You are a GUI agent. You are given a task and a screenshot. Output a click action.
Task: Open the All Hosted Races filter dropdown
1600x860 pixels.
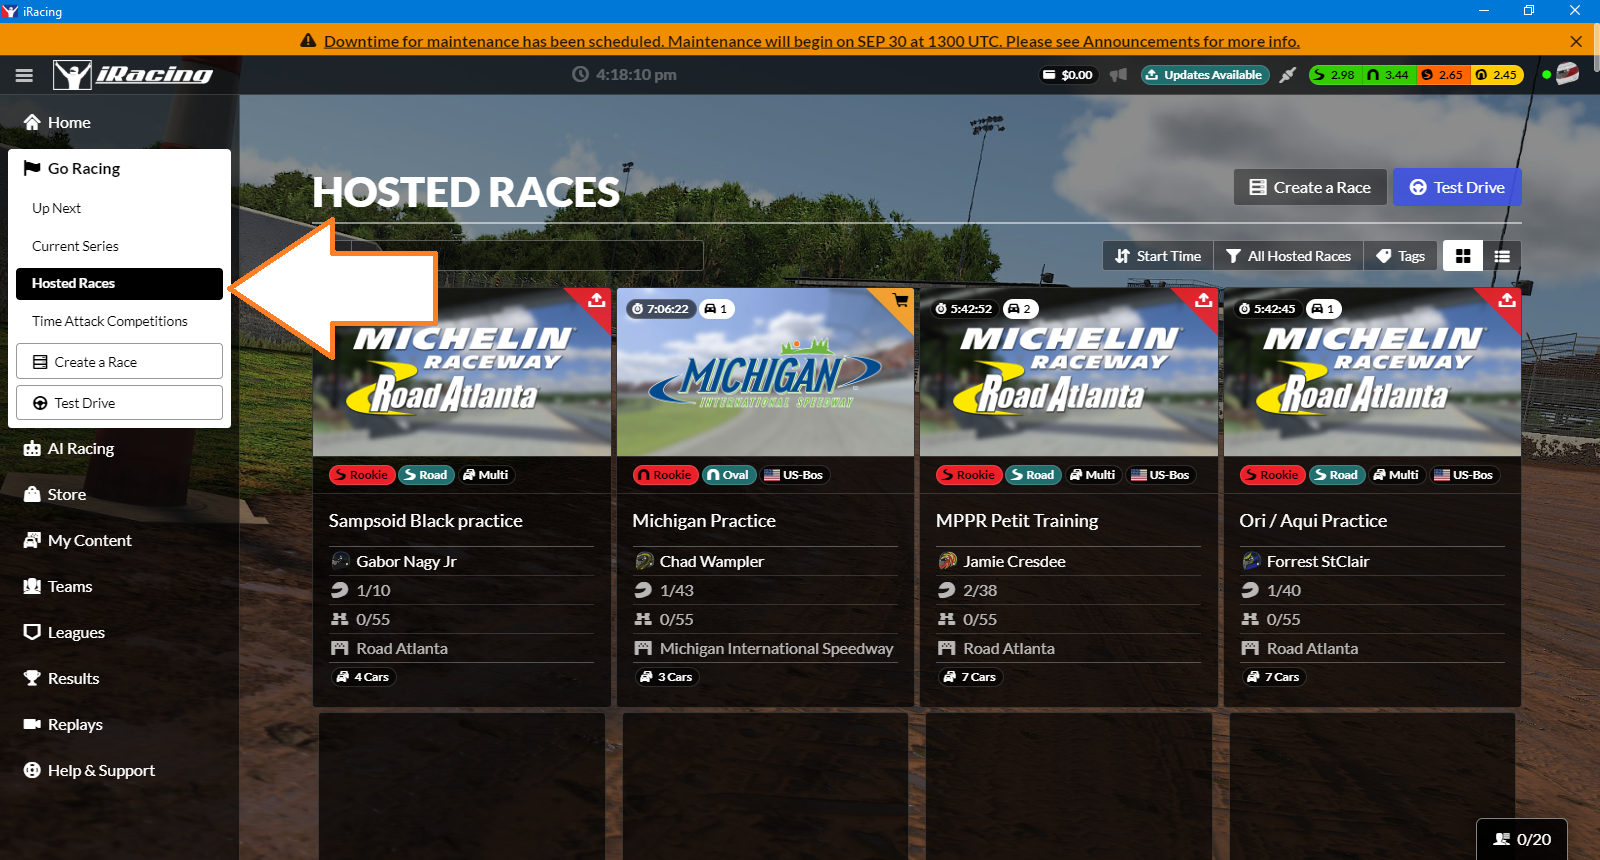coord(1288,256)
